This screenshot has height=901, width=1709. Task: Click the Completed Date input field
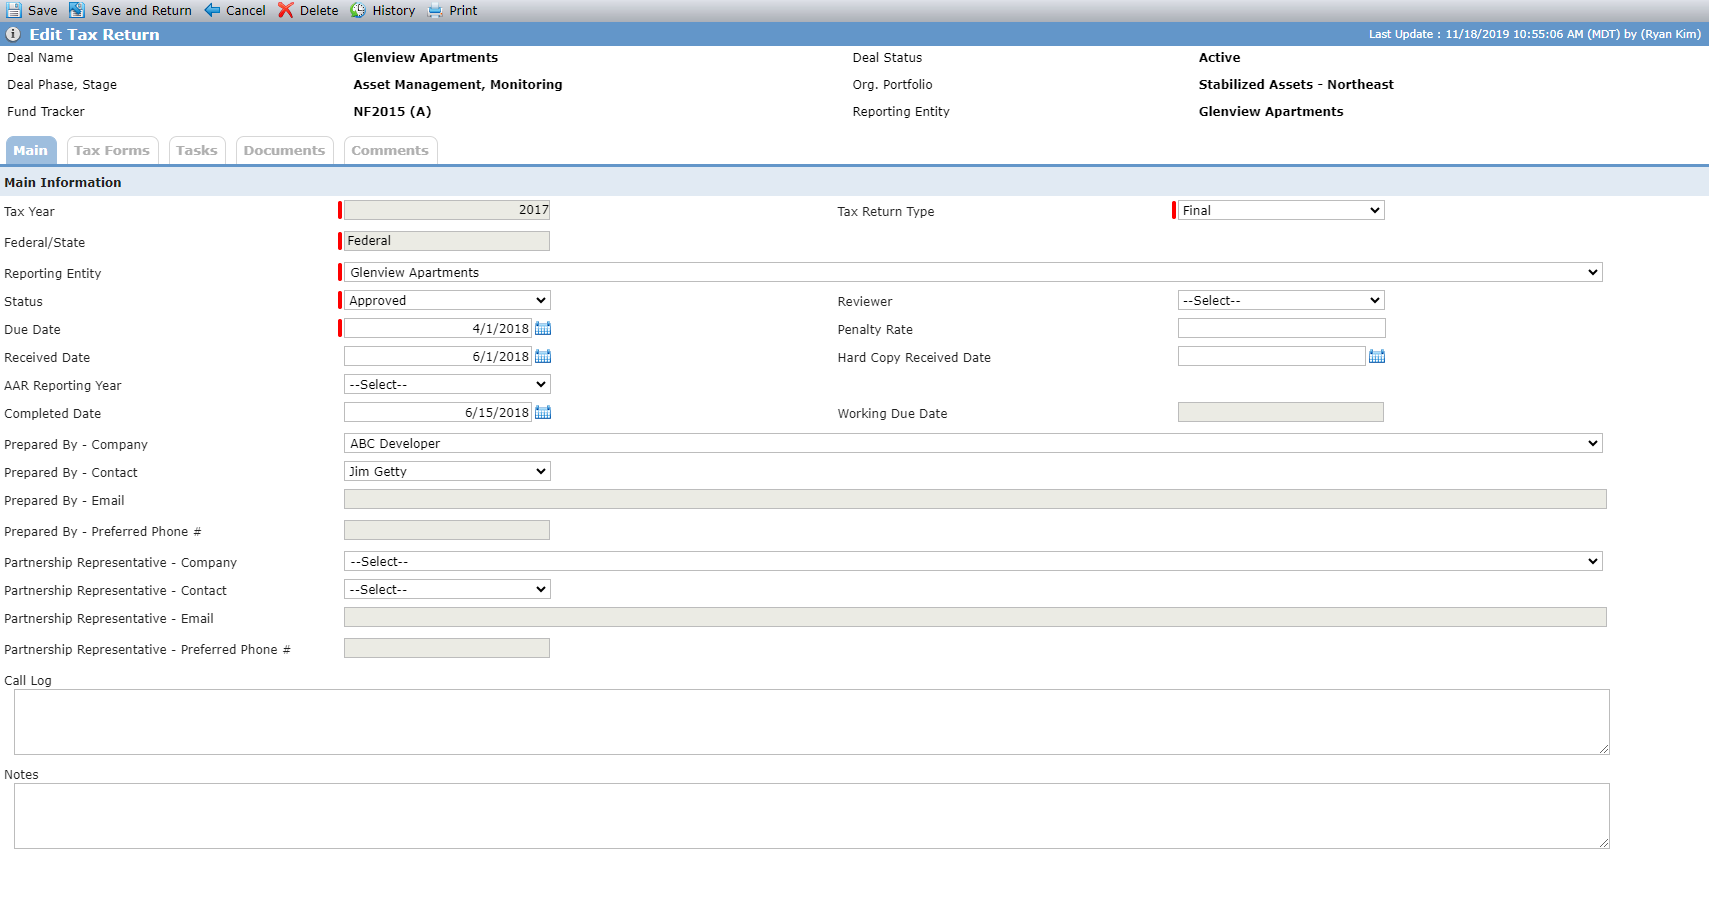coord(438,412)
